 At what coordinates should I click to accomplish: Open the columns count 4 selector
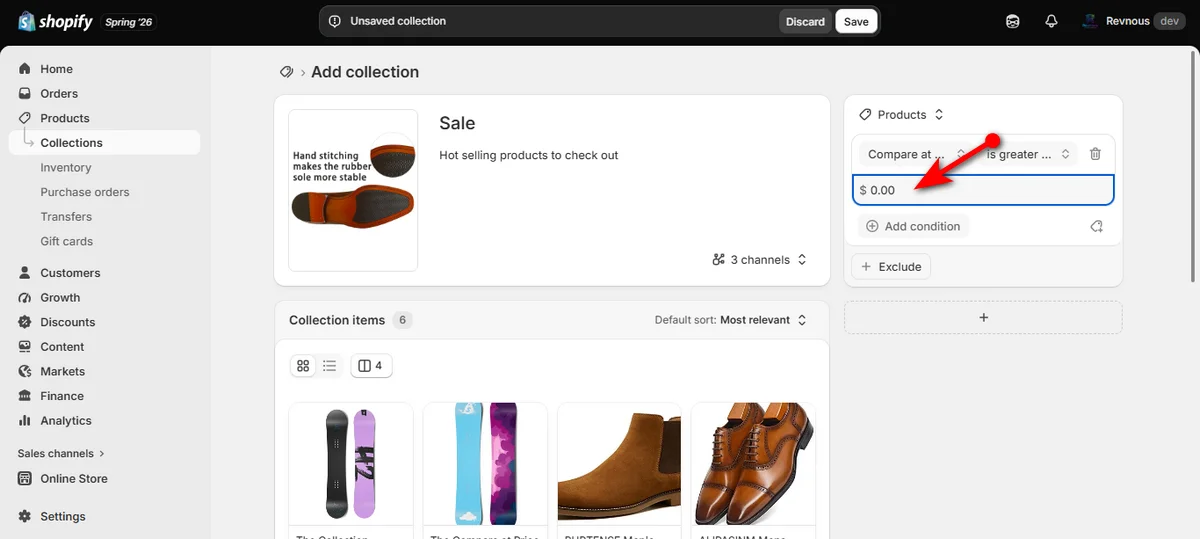(x=371, y=366)
